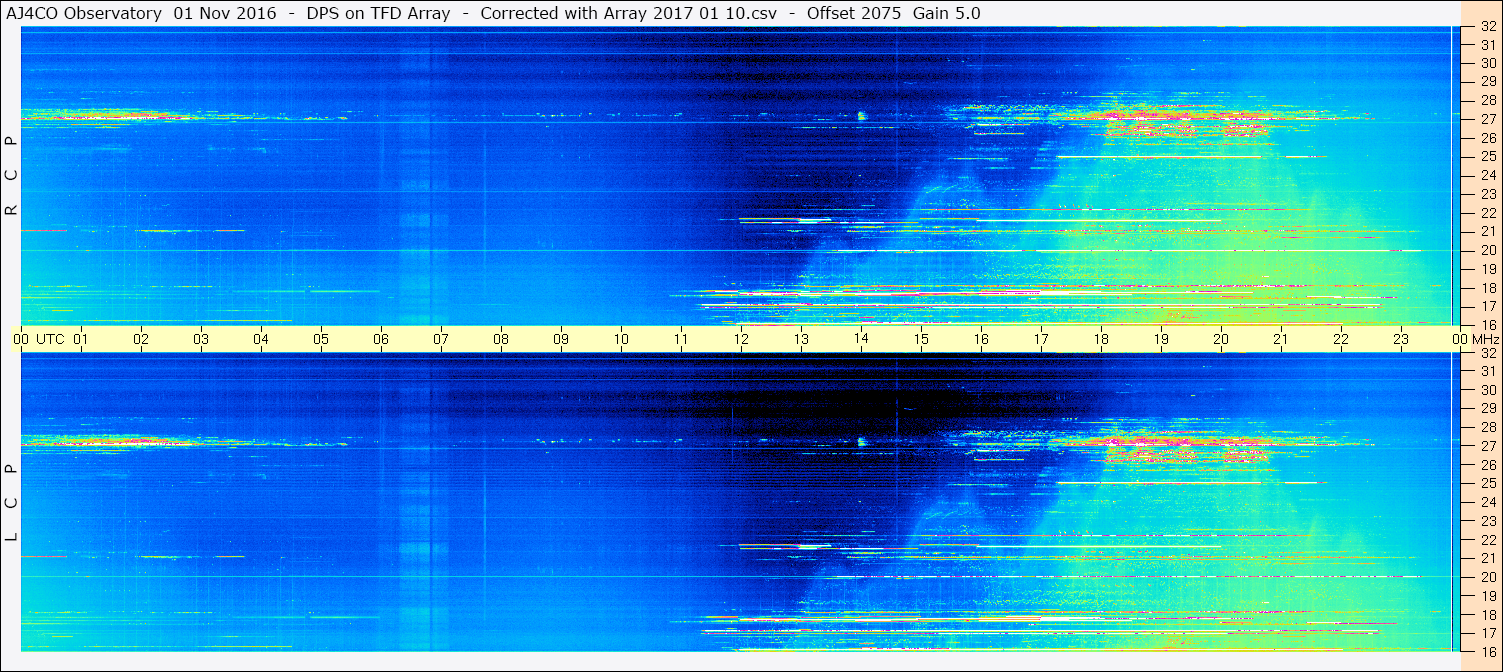
Task: Select the 12 hour marker on time axis
Action: tap(741, 339)
